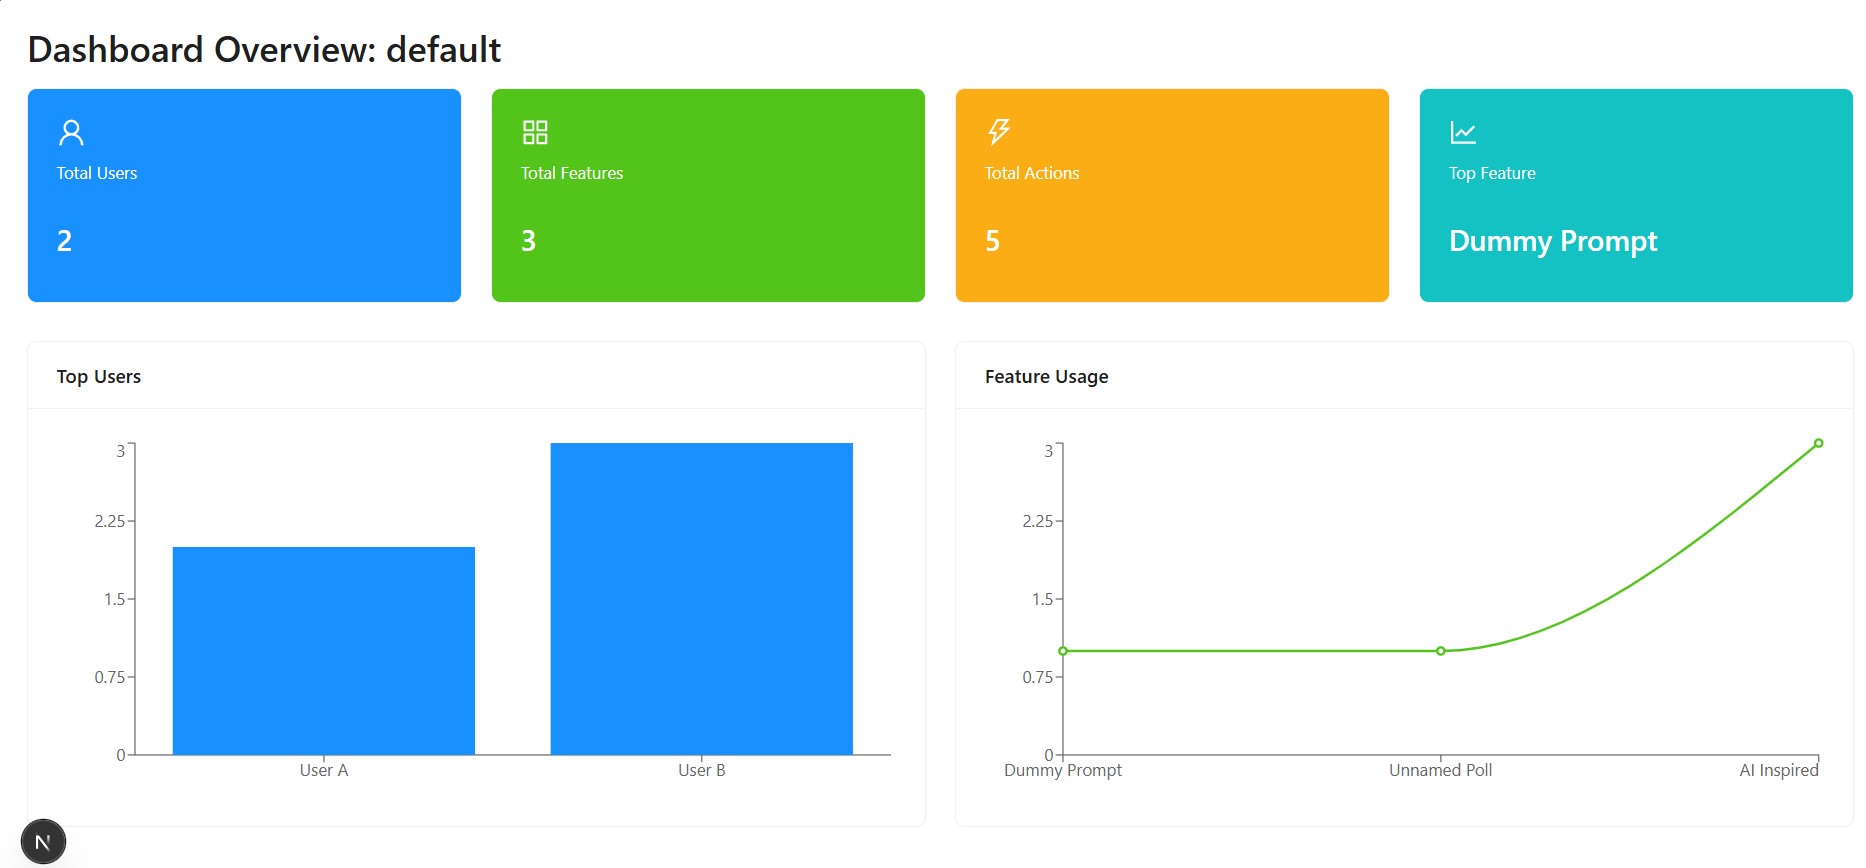Click the Total Actions label

point(1032,173)
